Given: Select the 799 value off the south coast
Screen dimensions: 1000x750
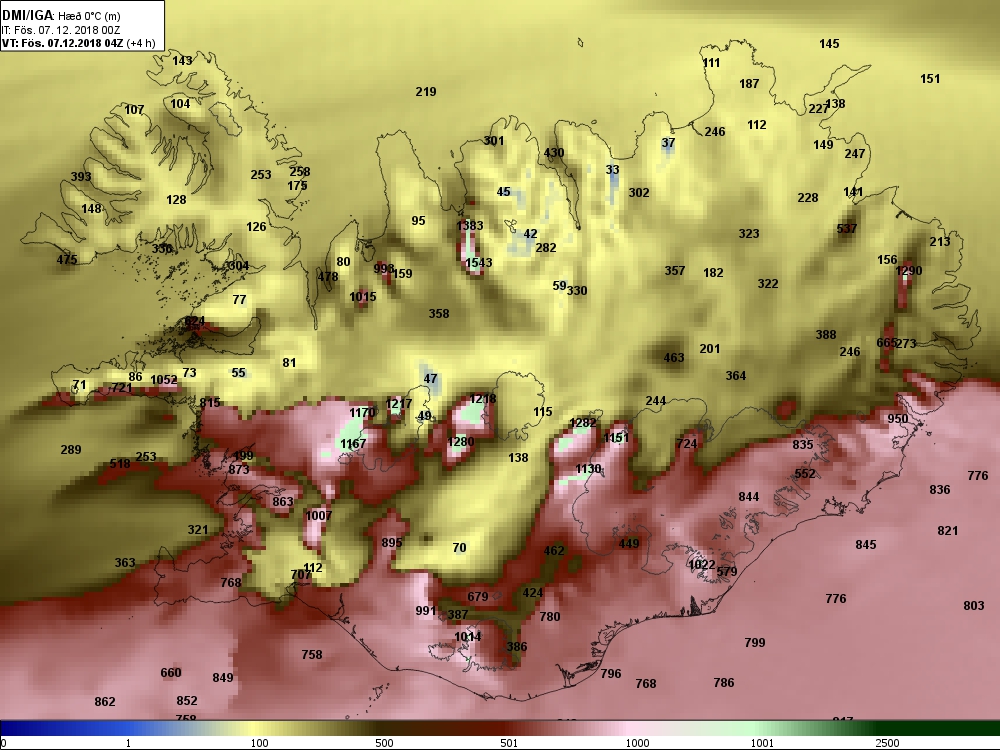Looking at the screenshot, I should point(754,643).
